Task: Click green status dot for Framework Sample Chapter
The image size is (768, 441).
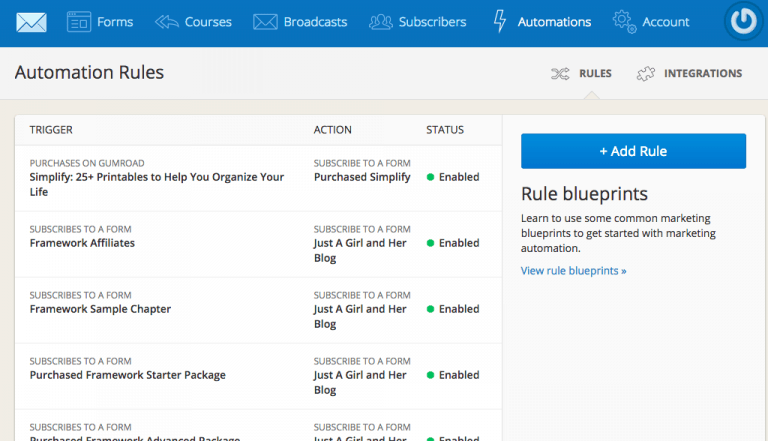Action: click(431, 309)
